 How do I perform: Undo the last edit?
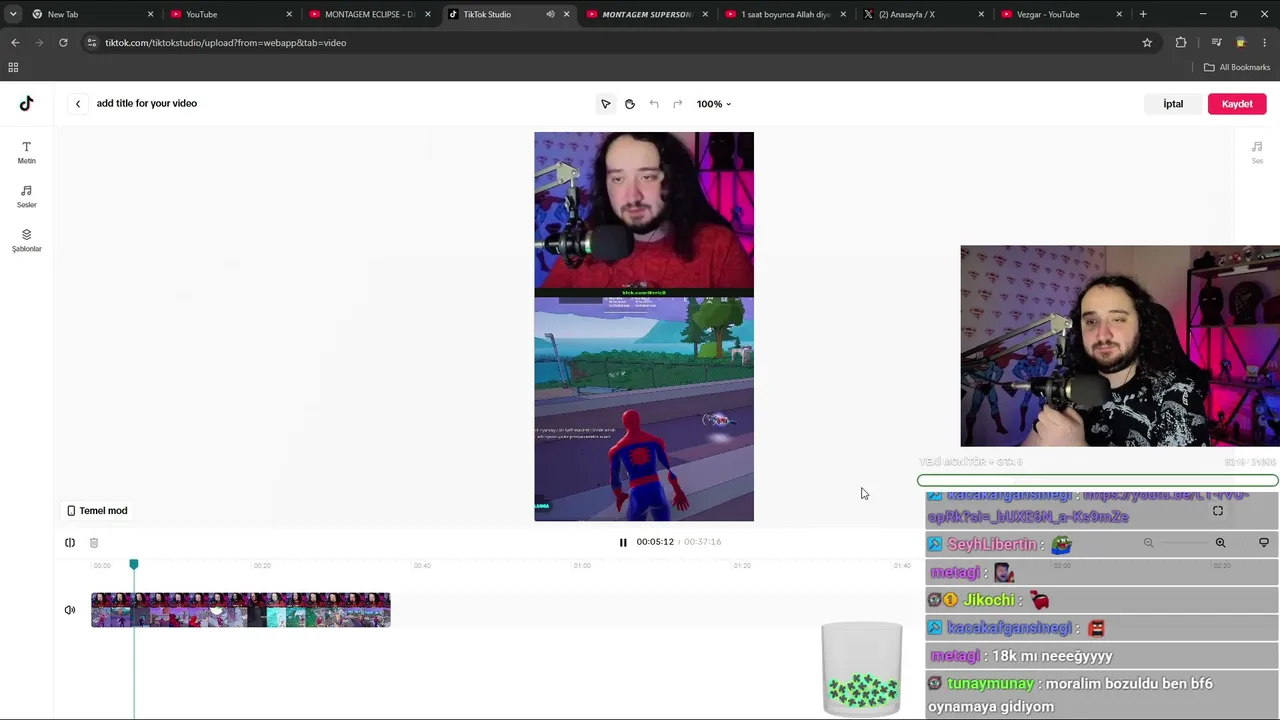653,104
